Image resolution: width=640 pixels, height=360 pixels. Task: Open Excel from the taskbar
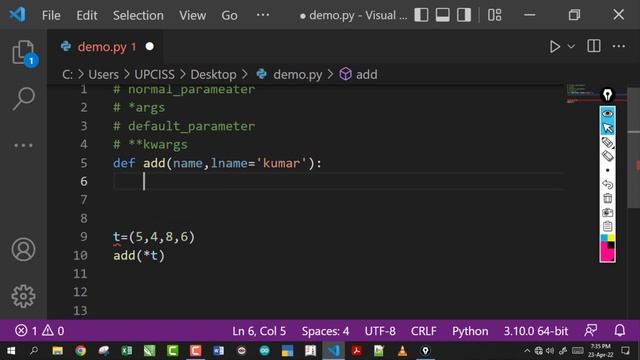point(127,351)
